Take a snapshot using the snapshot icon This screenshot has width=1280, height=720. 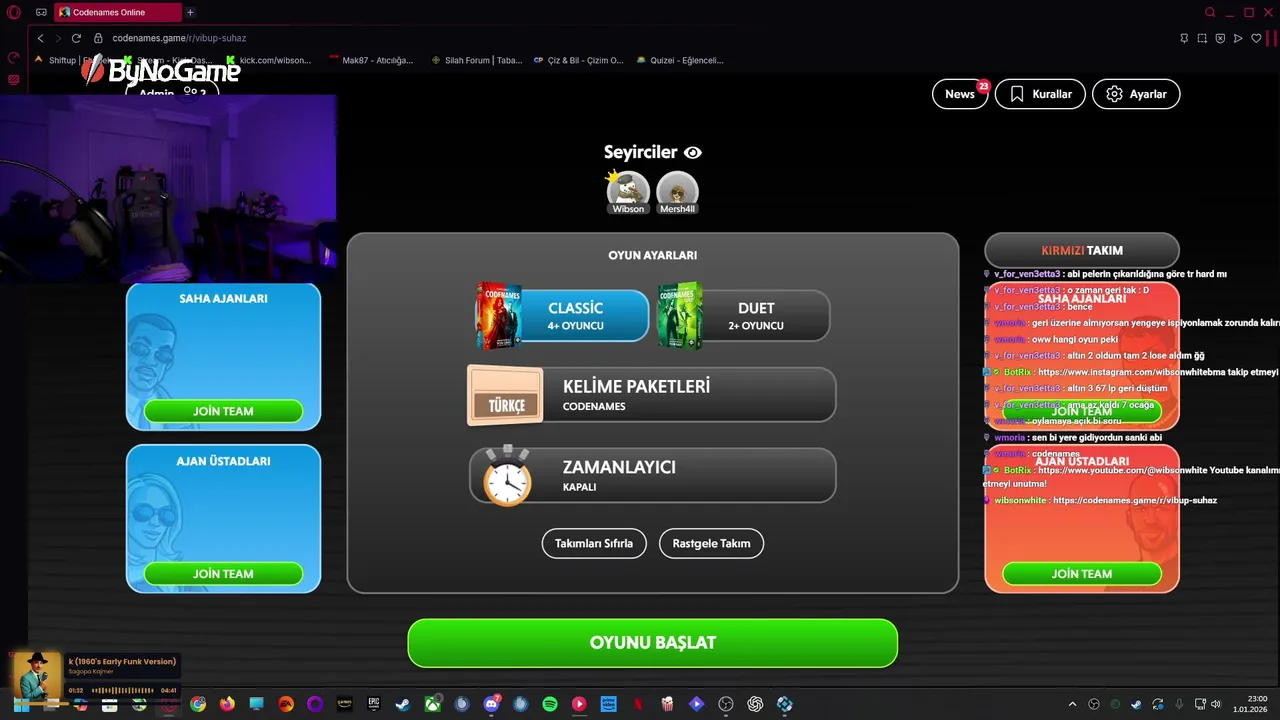point(1202,38)
